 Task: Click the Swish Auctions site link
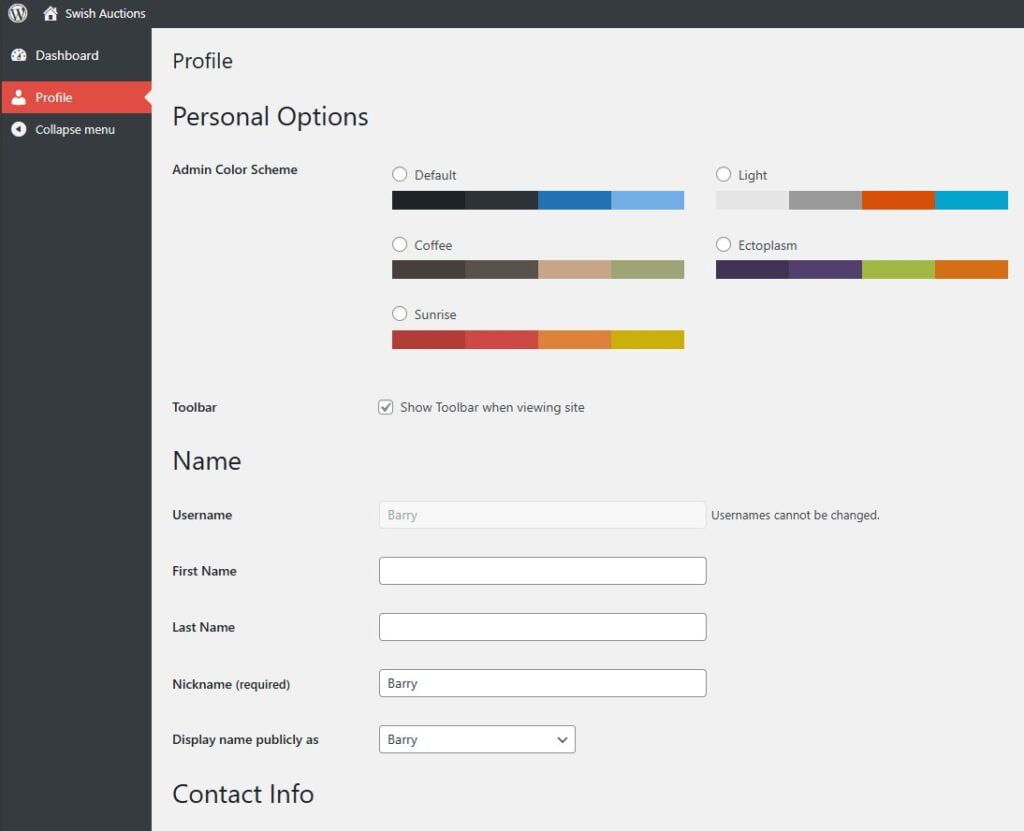tap(105, 14)
